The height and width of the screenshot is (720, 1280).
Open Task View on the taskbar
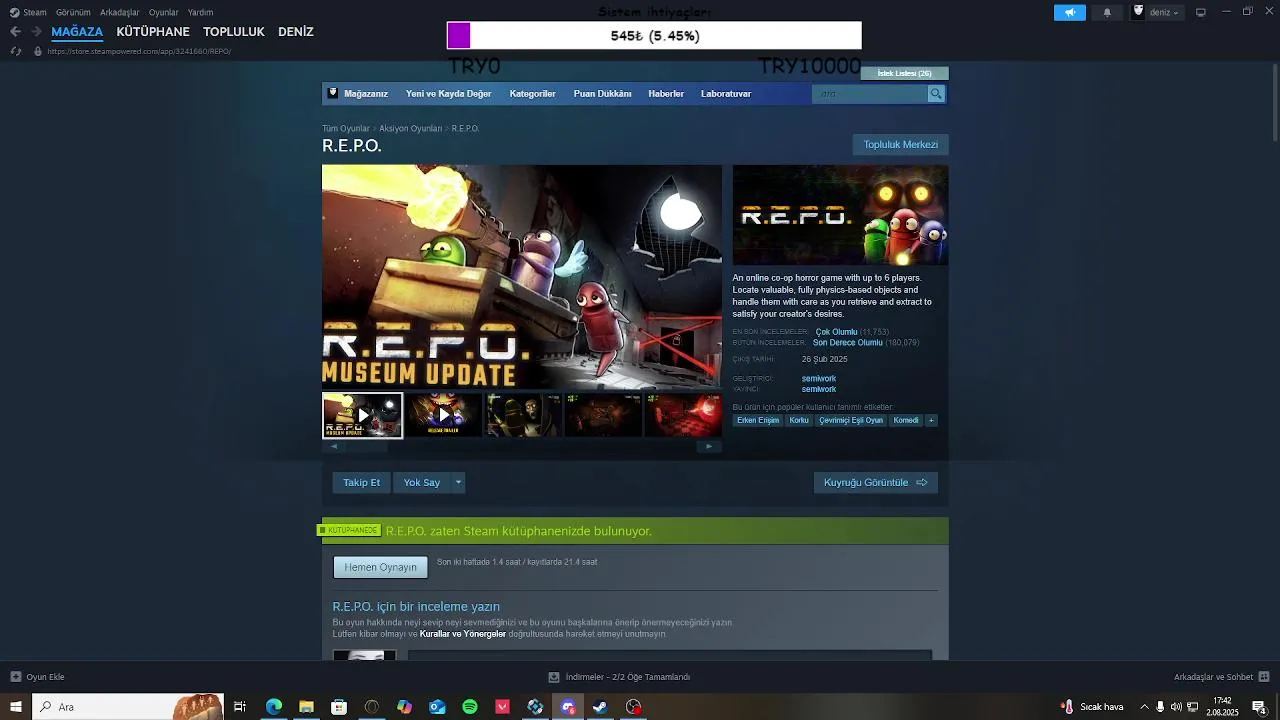pos(240,707)
